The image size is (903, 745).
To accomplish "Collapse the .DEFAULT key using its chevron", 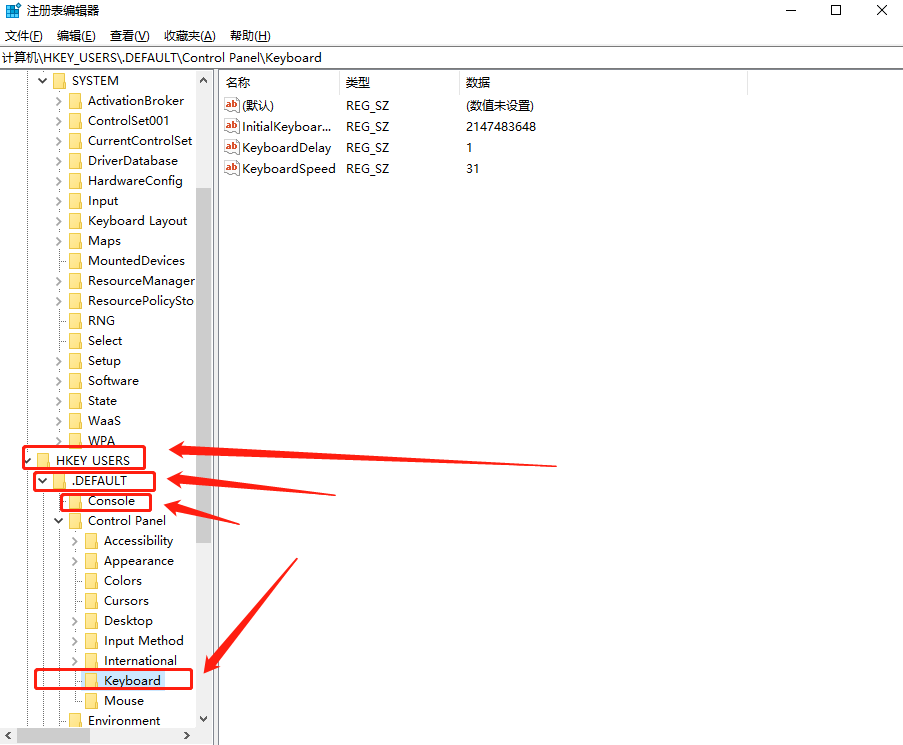I will coord(41,480).
